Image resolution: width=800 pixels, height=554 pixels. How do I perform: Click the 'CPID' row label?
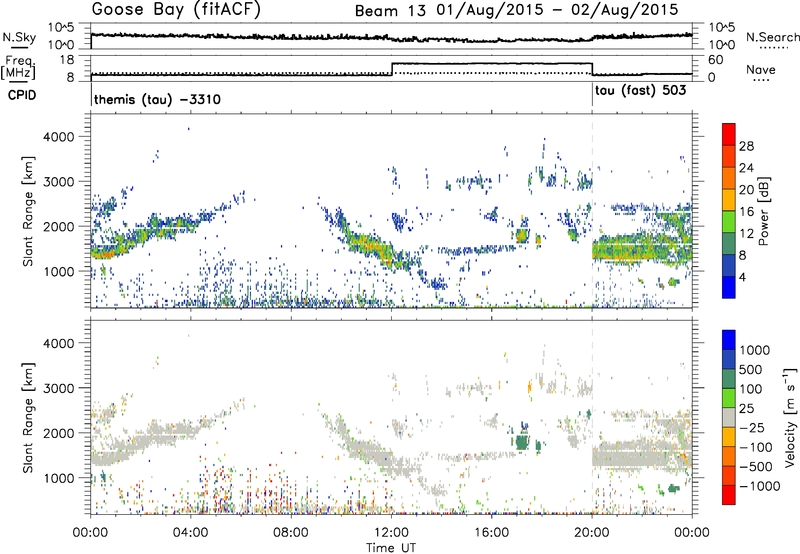pyautogui.click(x=22, y=95)
